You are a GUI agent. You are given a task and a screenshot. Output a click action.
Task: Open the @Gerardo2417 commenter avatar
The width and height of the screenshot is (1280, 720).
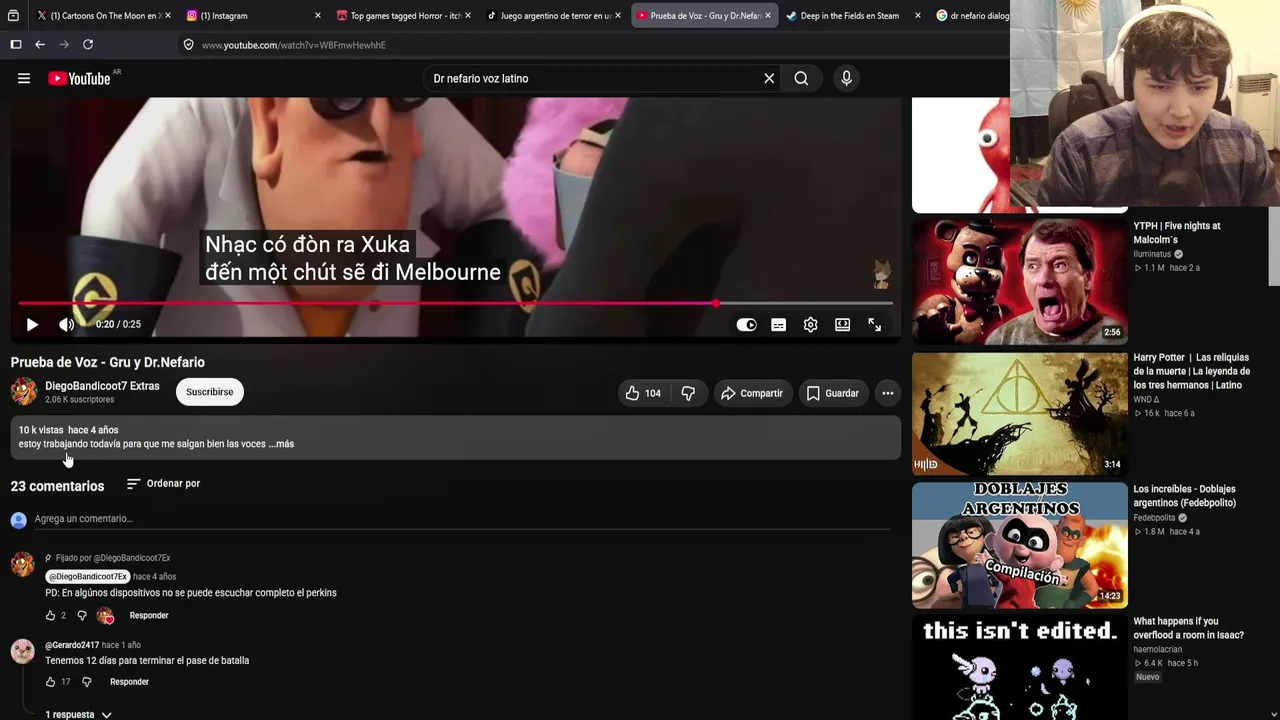pyautogui.click(x=22, y=652)
